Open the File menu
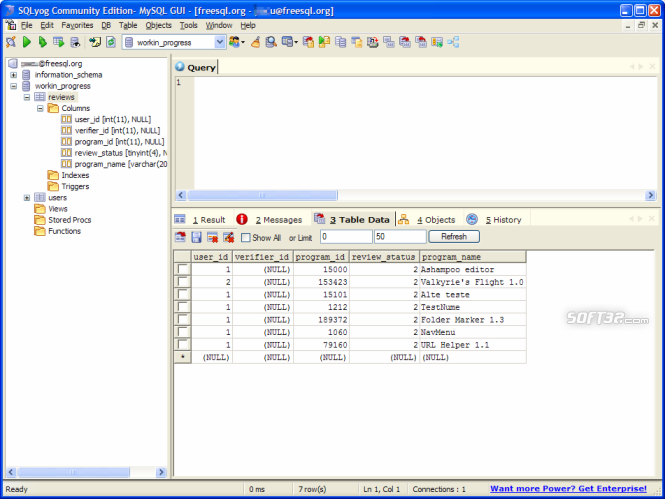This screenshot has width=665, height=499. [x=27, y=25]
